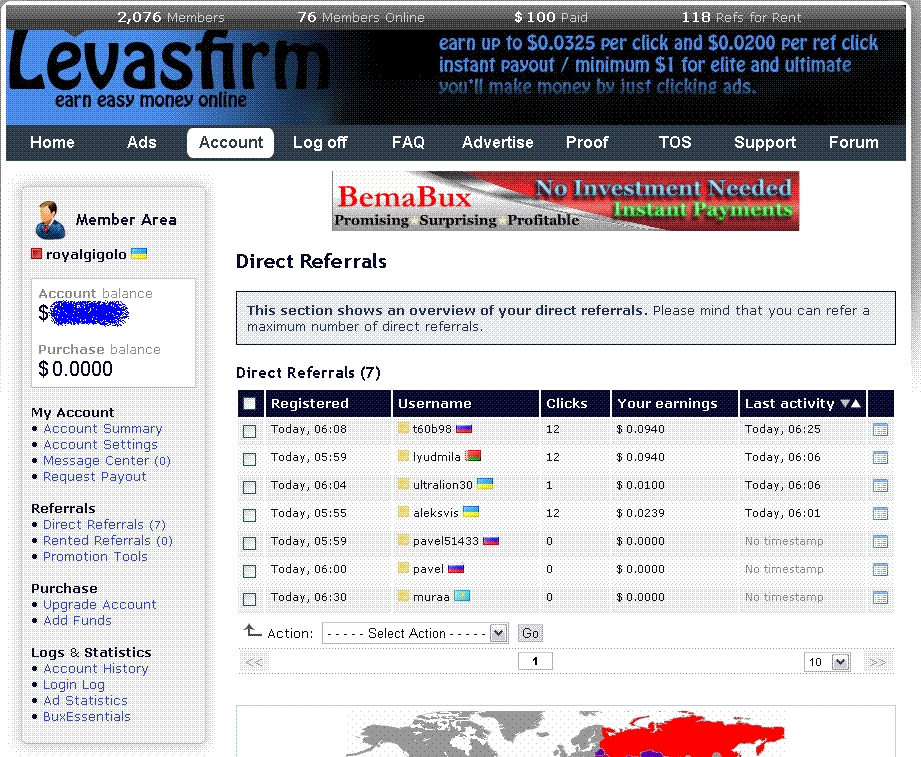Open the Ads menu item

142,143
